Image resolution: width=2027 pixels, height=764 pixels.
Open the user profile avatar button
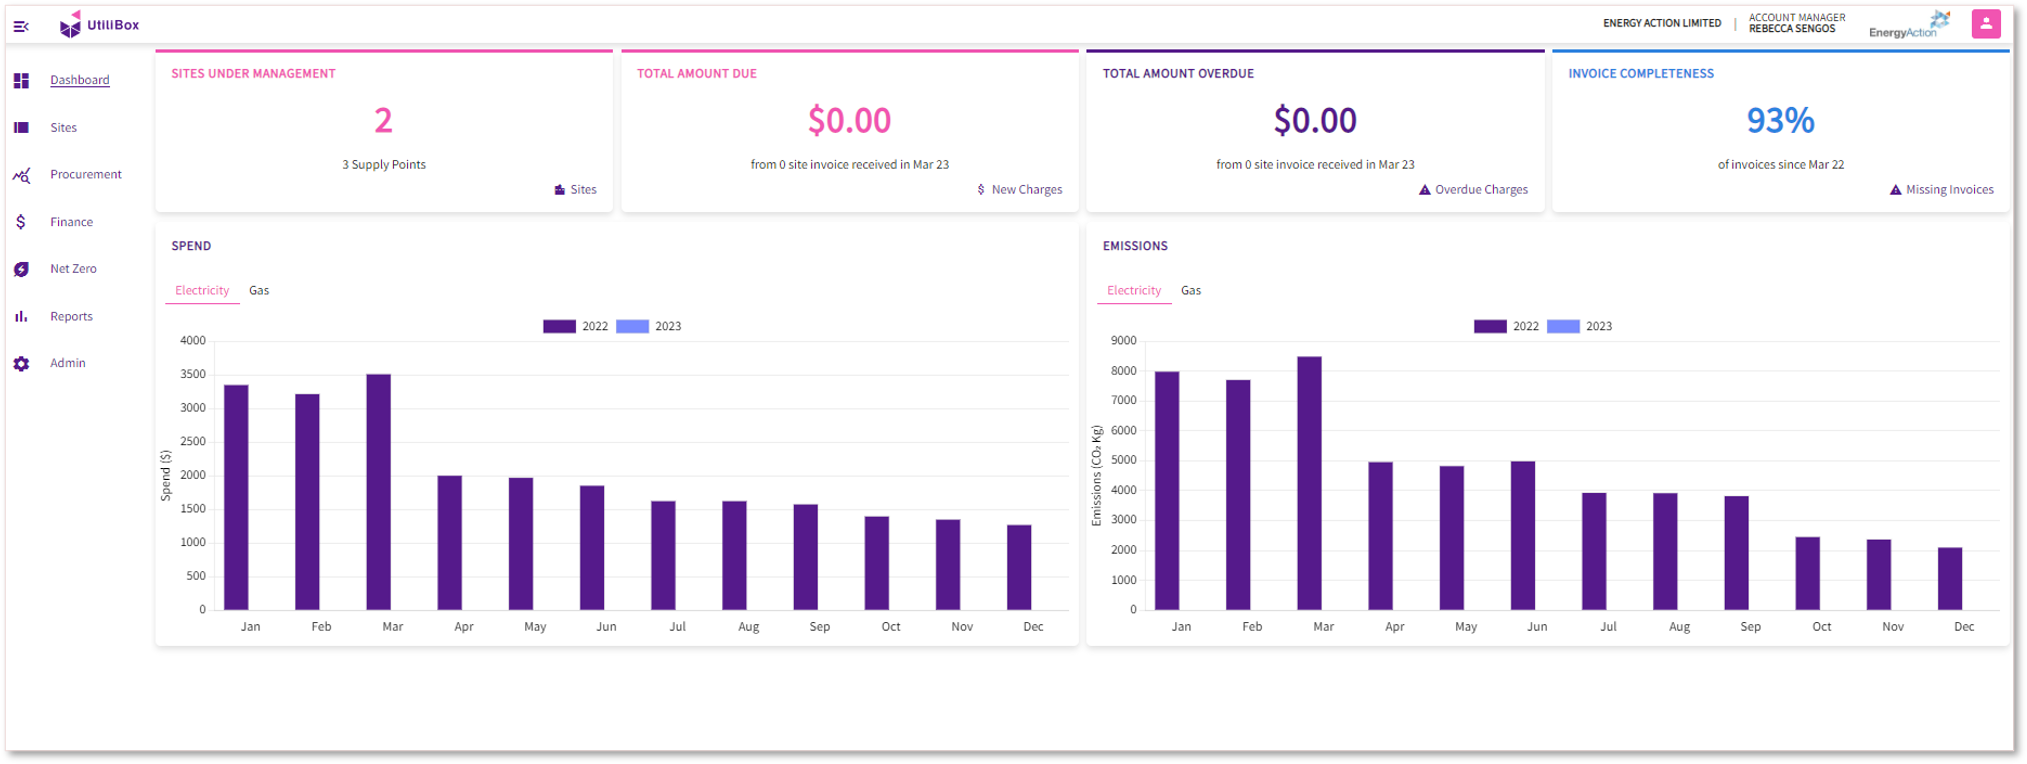1985,24
